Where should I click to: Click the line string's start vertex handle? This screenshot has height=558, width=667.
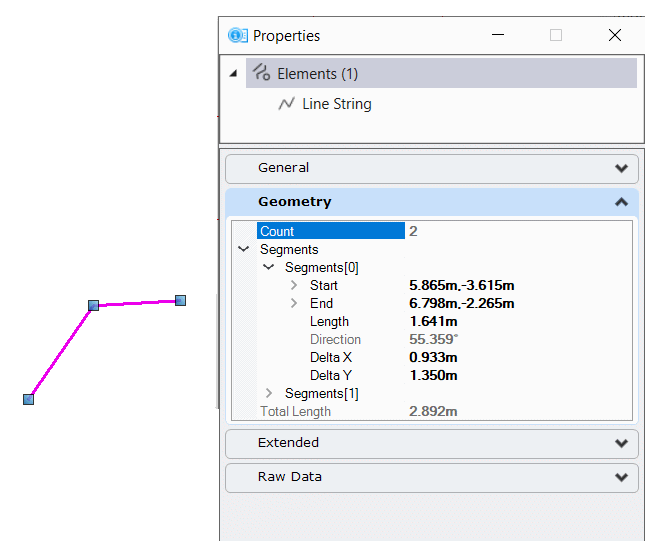[29, 399]
